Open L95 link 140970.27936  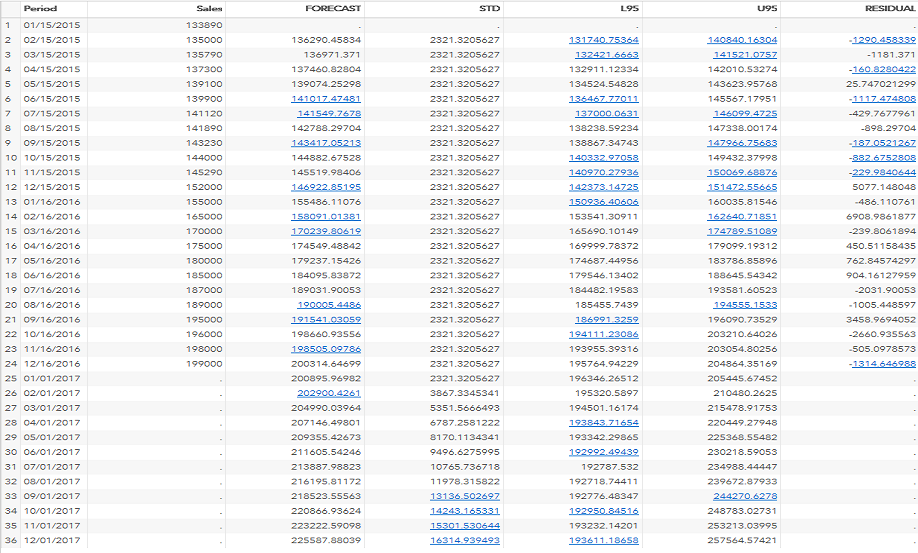point(604,172)
